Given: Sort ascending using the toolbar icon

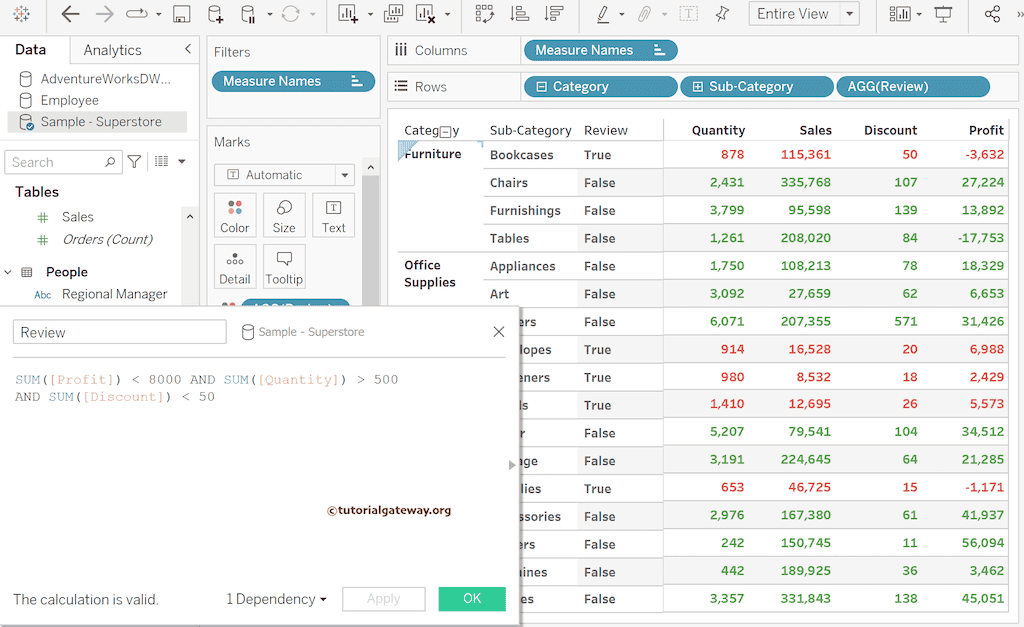Looking at the screenshot, I should (x=519, y=14).
